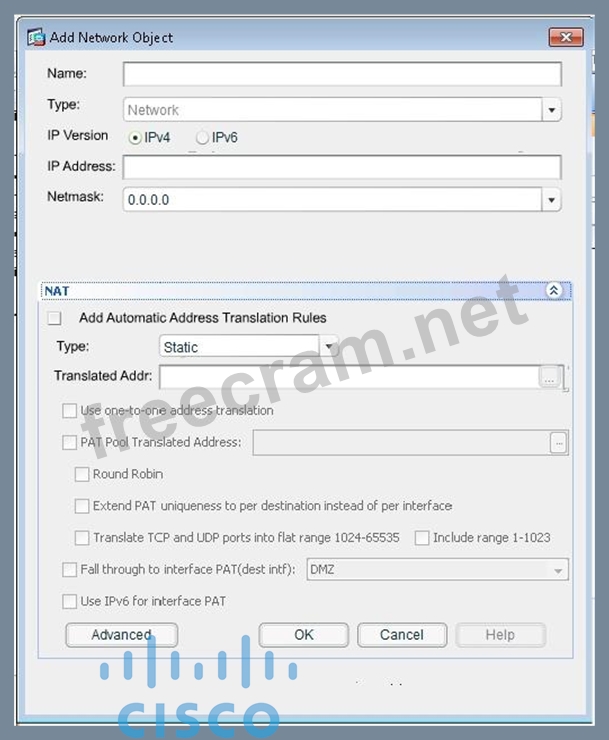Click the IP Address text field
Screen dimensions: 609x740
coord(341,167)
